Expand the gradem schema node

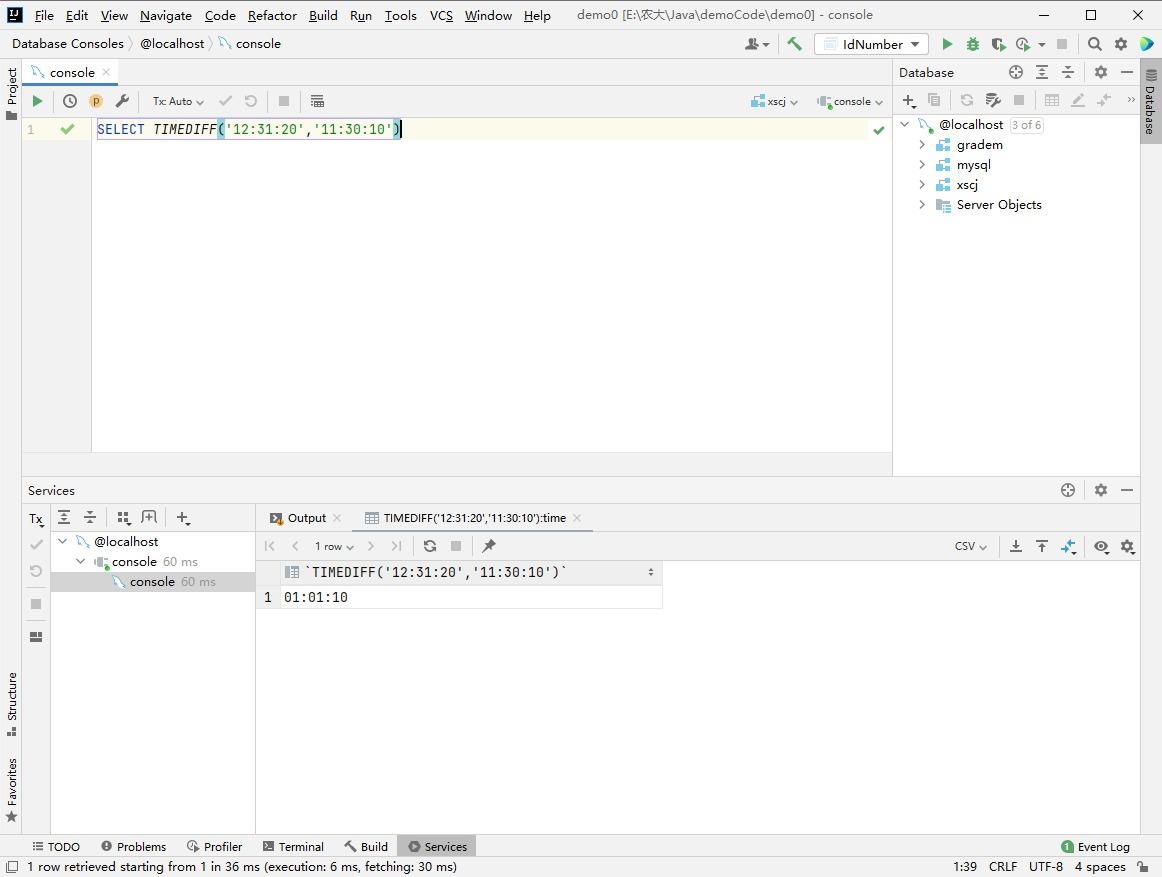[922, 145]
